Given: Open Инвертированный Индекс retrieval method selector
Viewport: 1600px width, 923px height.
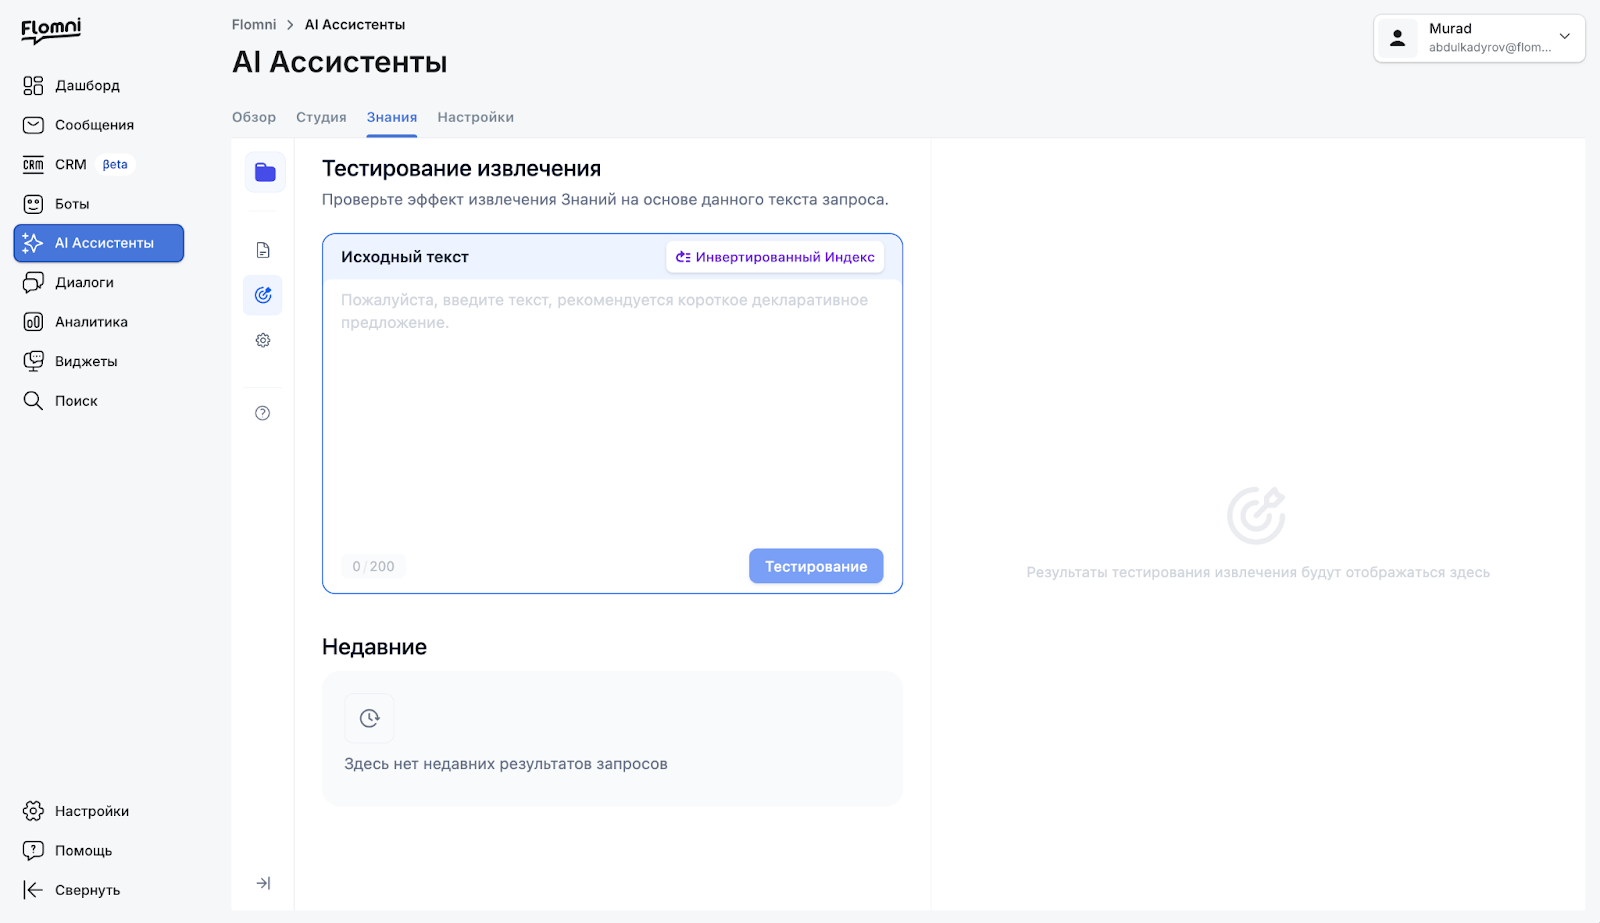Looking at the screenshot, I should click(x=775, y=257).
